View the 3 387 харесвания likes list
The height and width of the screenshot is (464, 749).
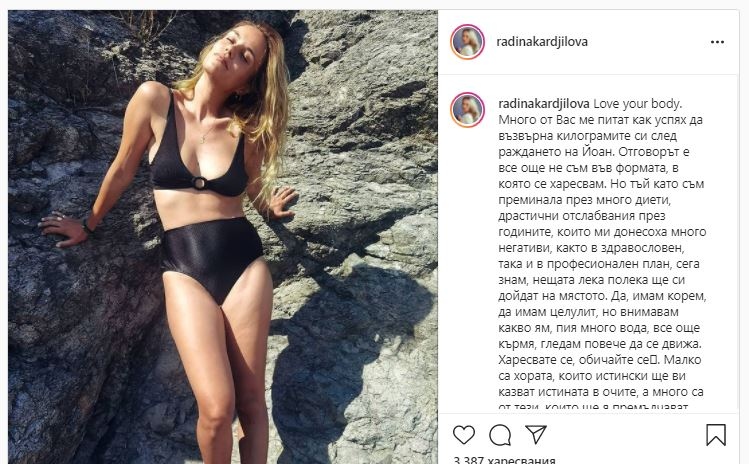(x=504, y=460)
